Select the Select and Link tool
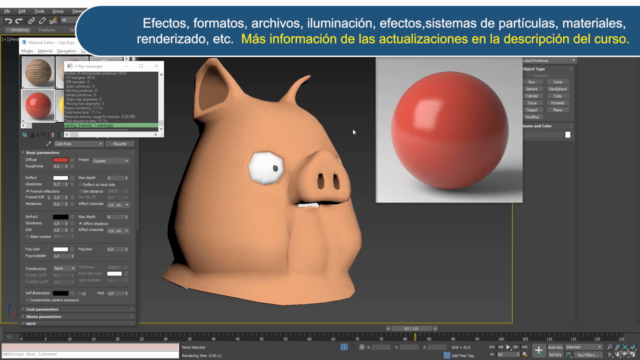 tap(31, 21)
